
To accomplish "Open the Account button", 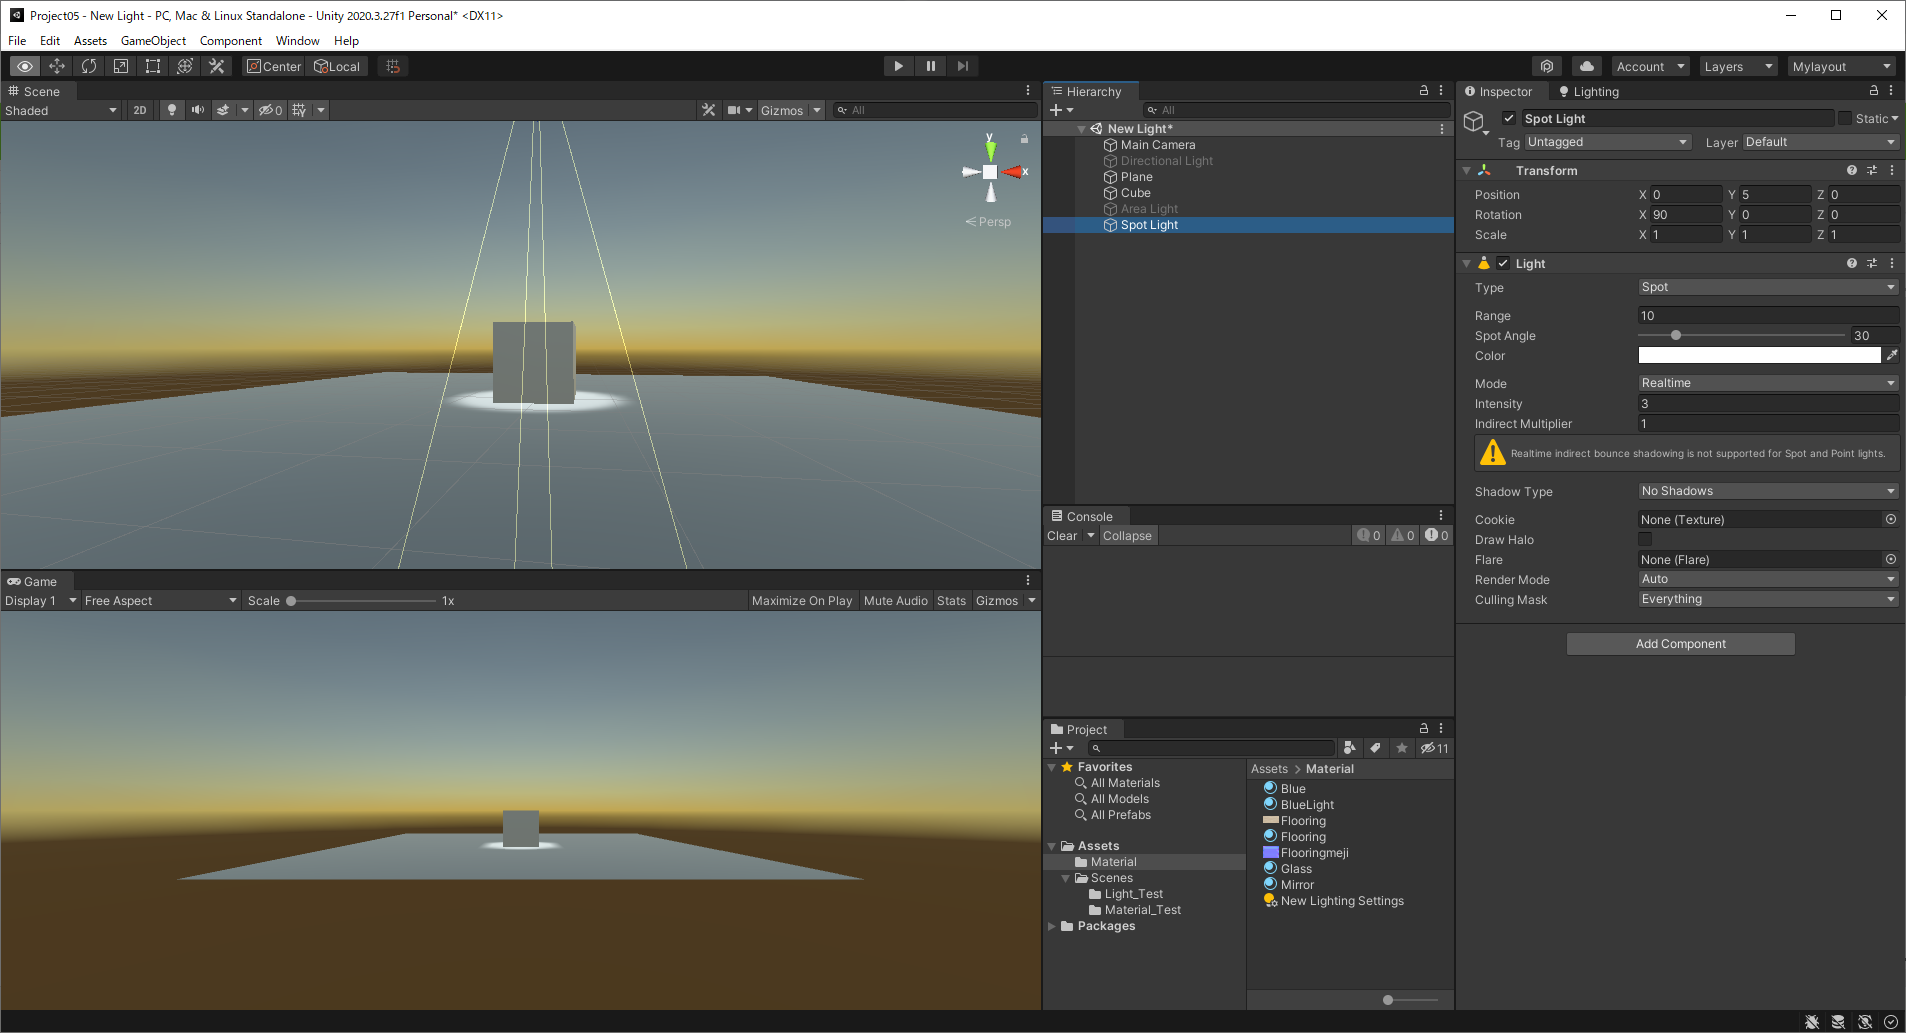I will click(x=1650, y=66).
